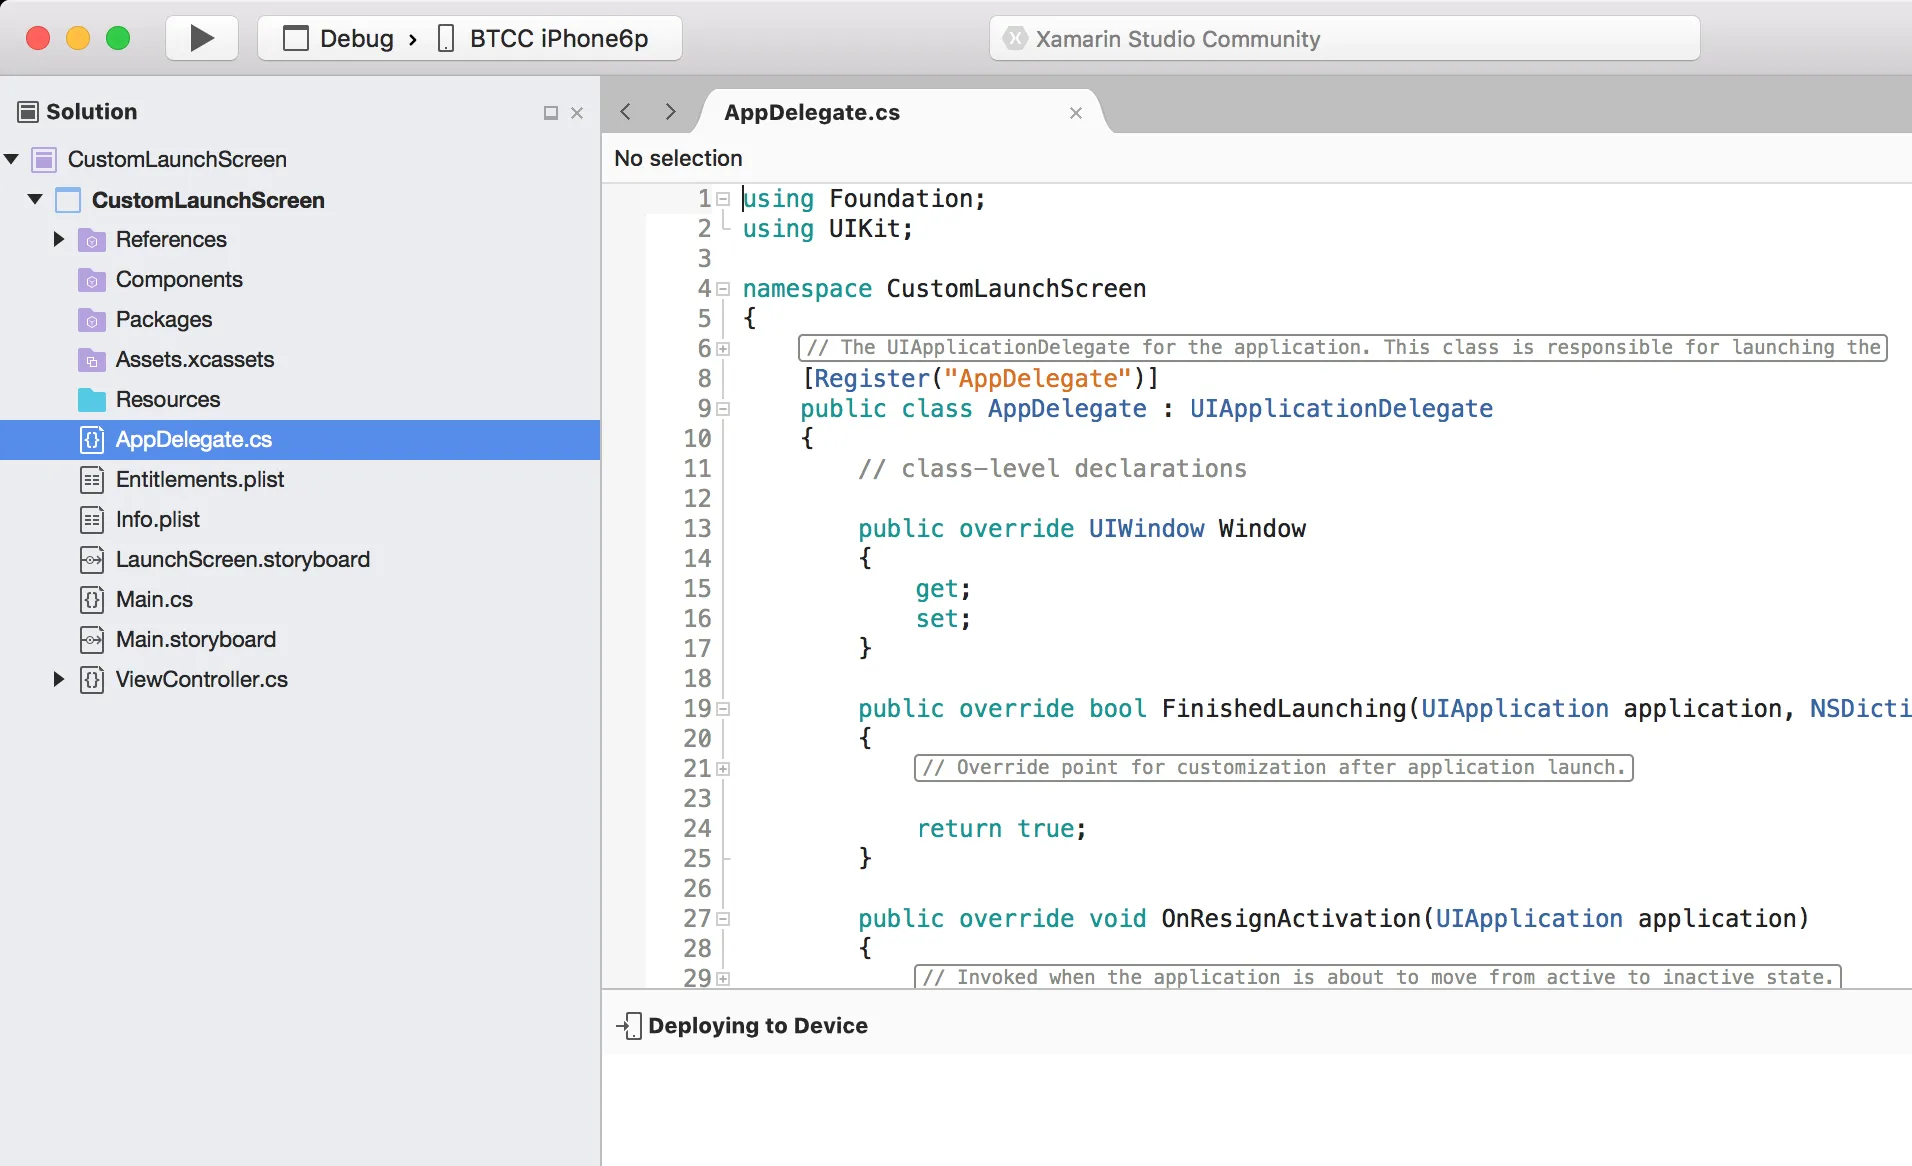Open LaunchScreen.storyboard from the tree
The image size is (1912, 1166).
coord(243,559)
